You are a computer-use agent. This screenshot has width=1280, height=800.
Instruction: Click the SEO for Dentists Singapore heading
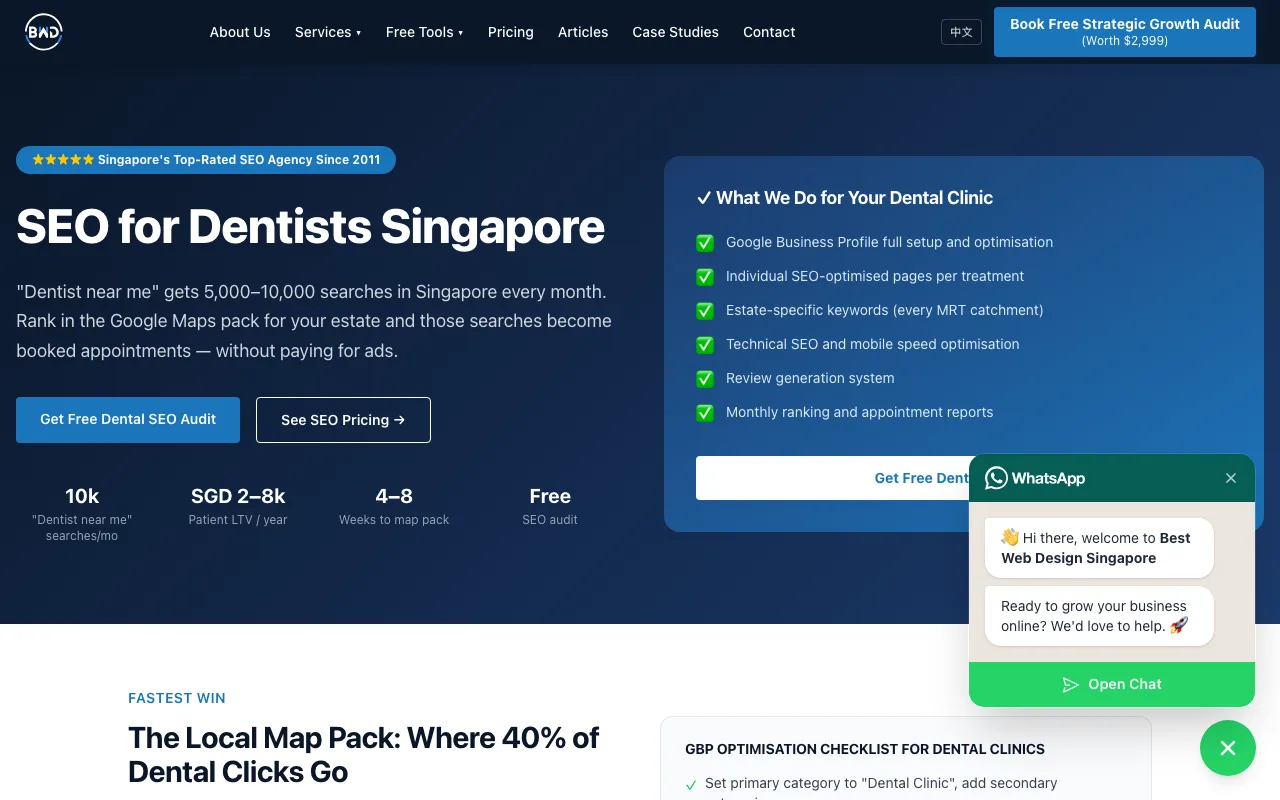coord(310,227)
